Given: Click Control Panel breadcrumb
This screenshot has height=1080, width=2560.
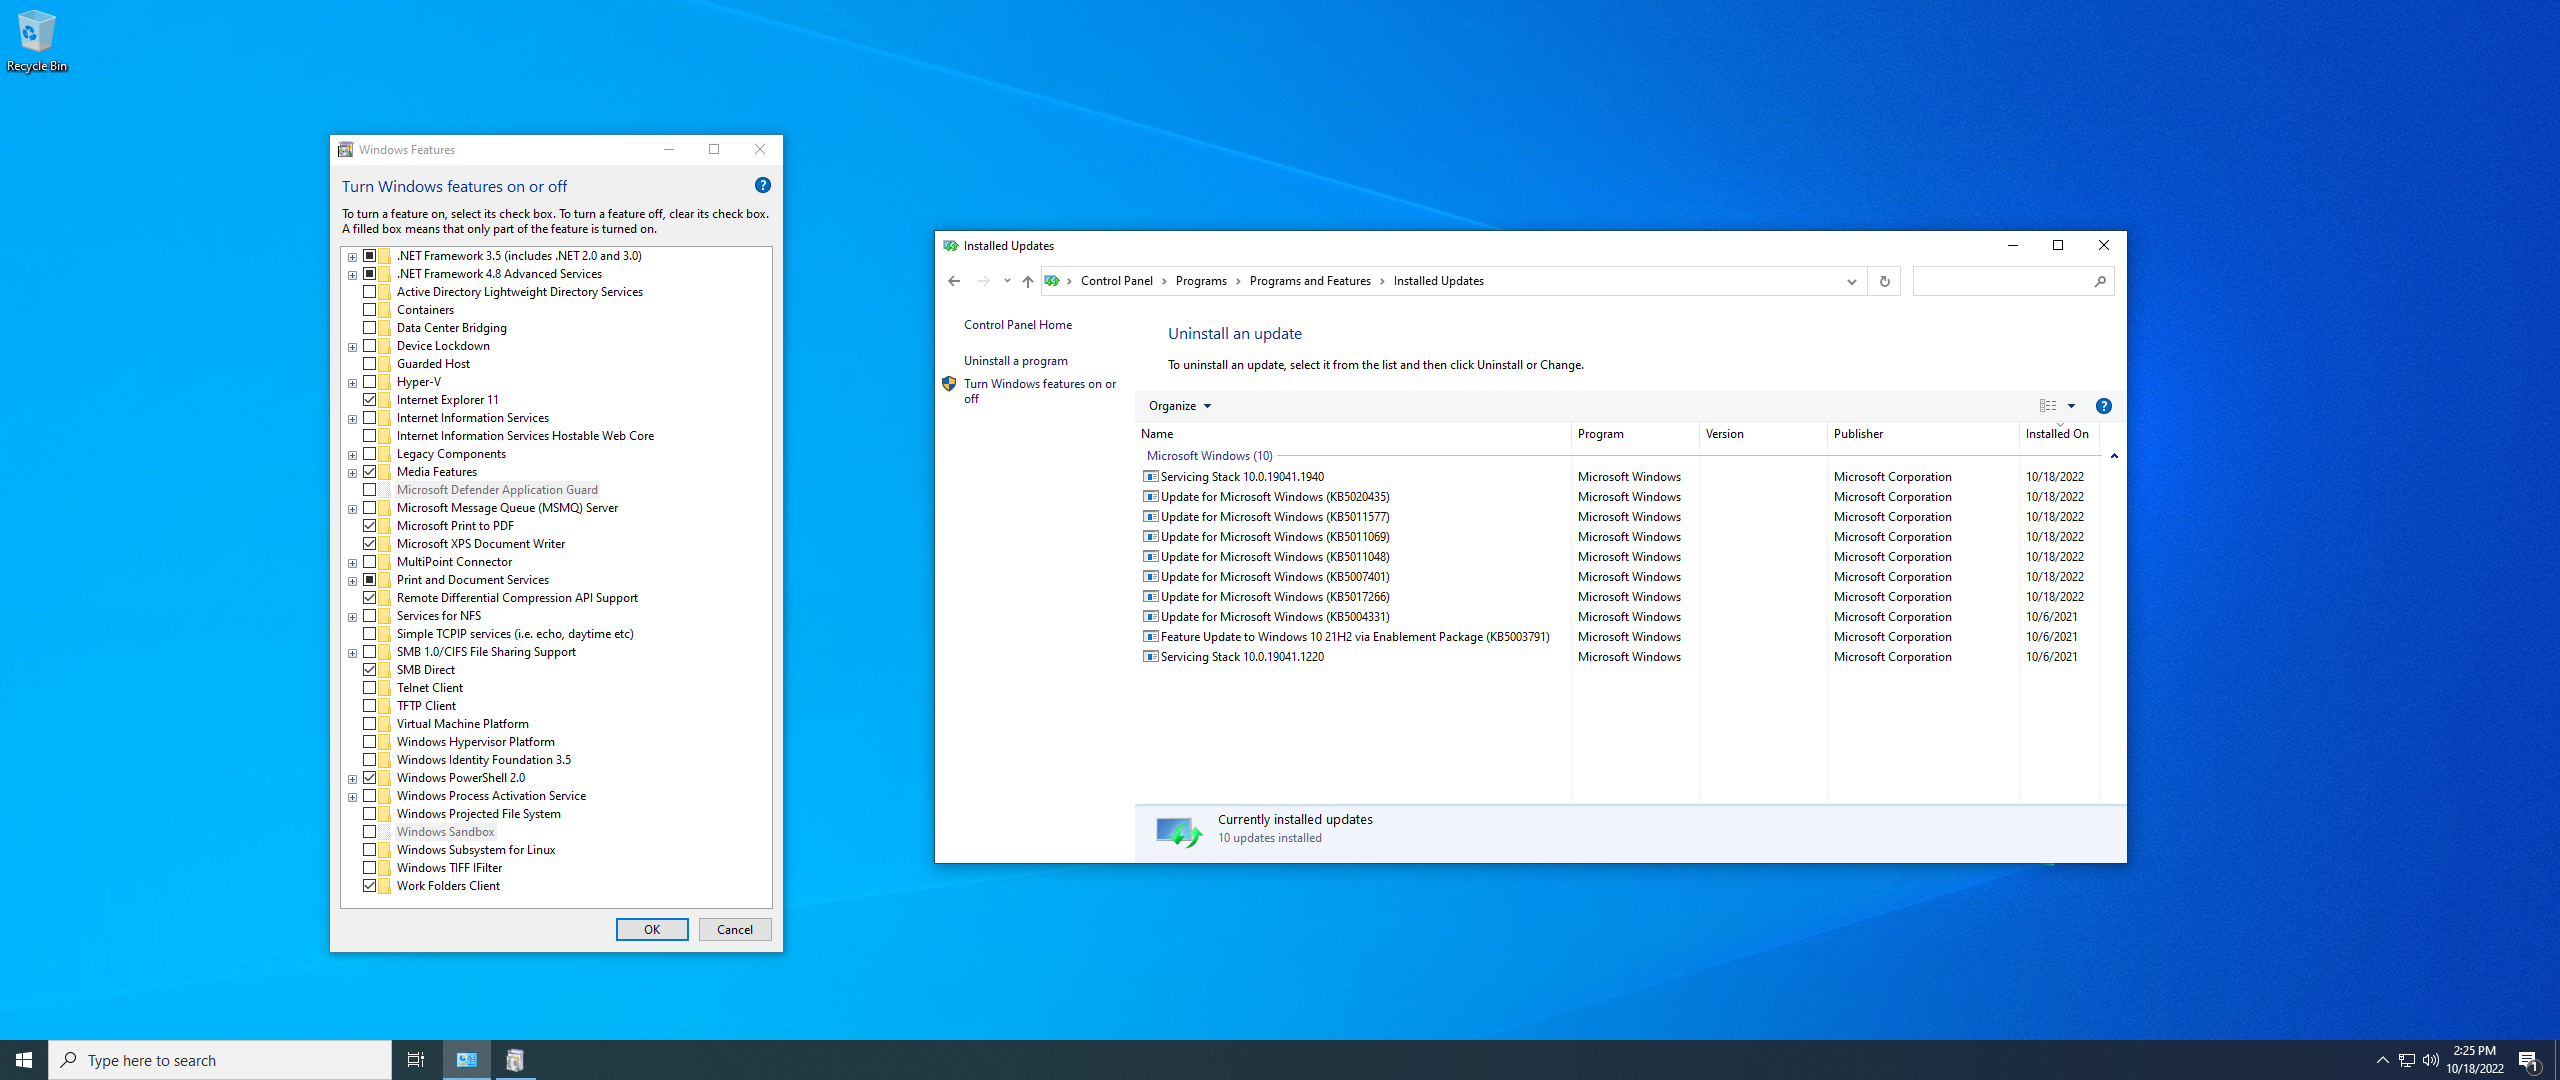Looking at the screenshot, I should pyautogui.click(x=1116, y=281).
